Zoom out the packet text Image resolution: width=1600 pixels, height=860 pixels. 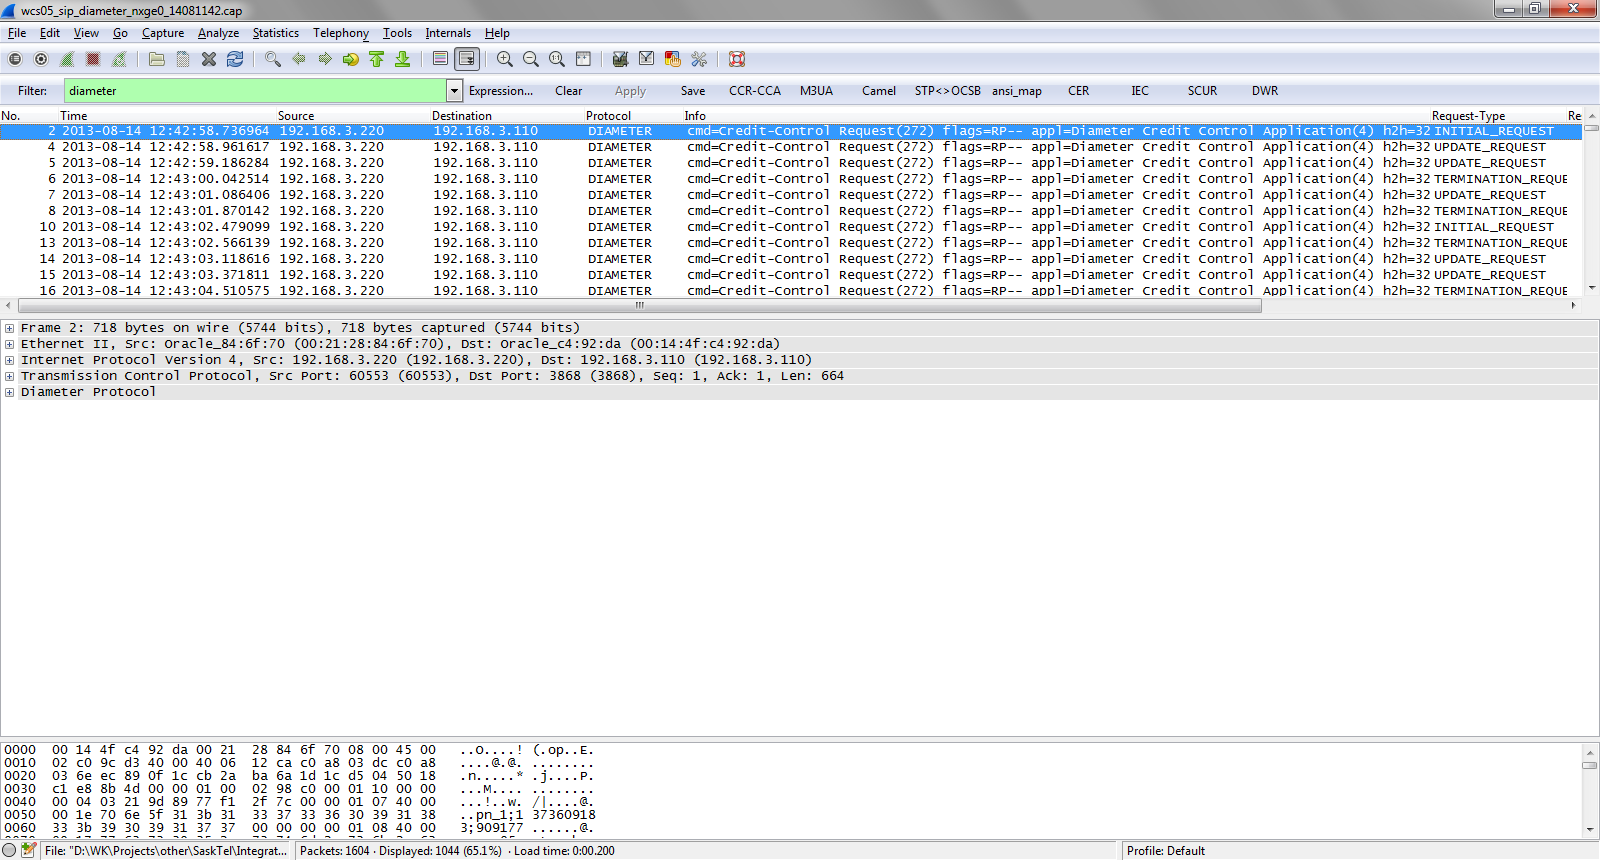(x=531, y=59)
